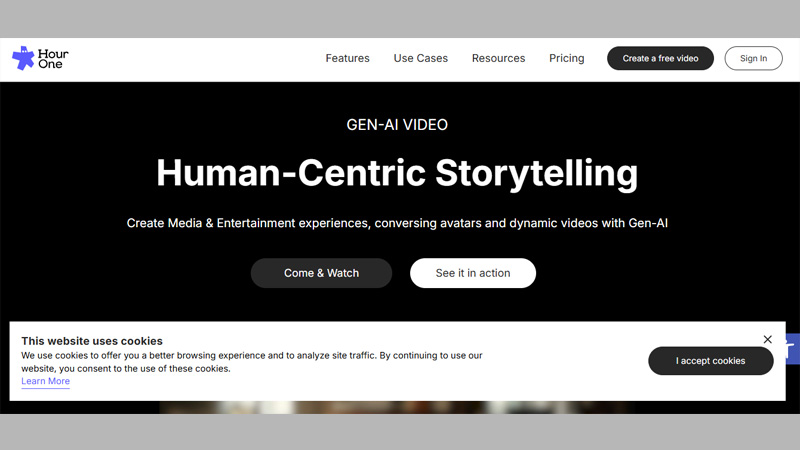Click the Human-Centric Storytelling headline
Screen dimensions: 800x450
397,173
